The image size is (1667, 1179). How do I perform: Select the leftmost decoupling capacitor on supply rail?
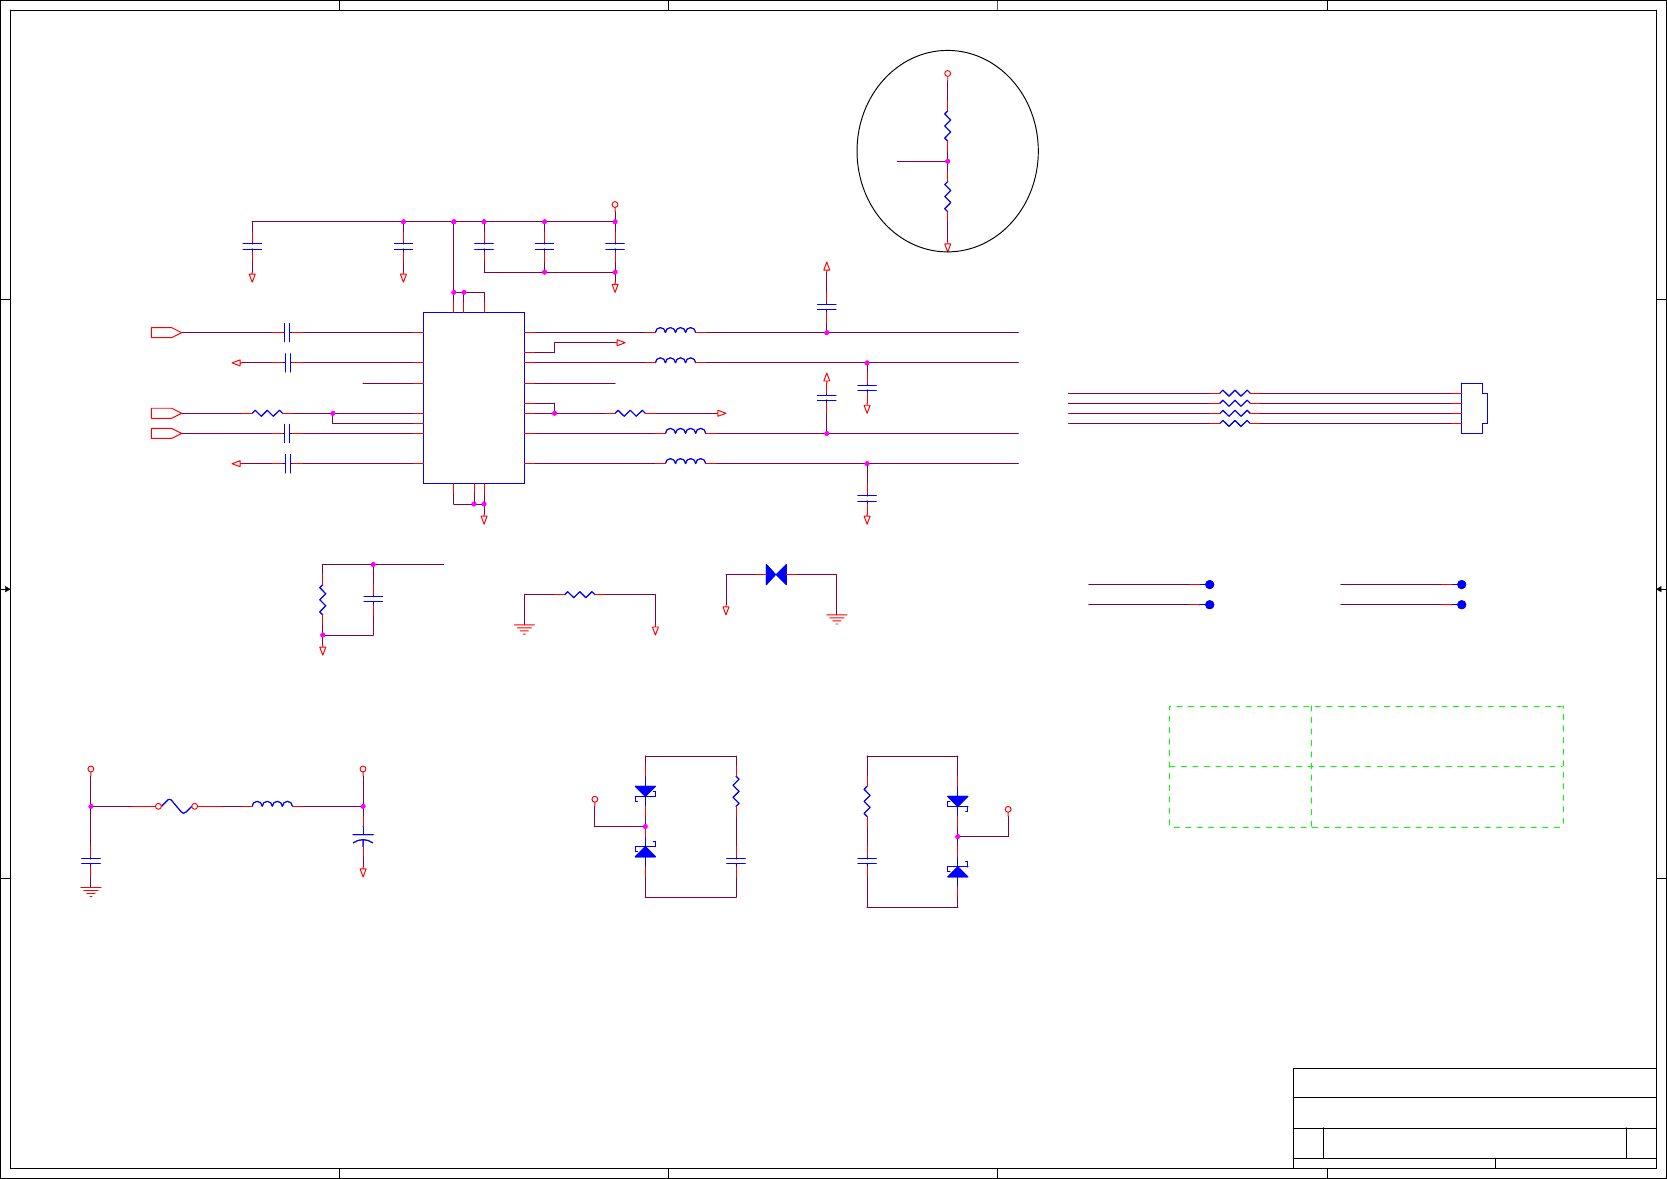tap(252, 245)
